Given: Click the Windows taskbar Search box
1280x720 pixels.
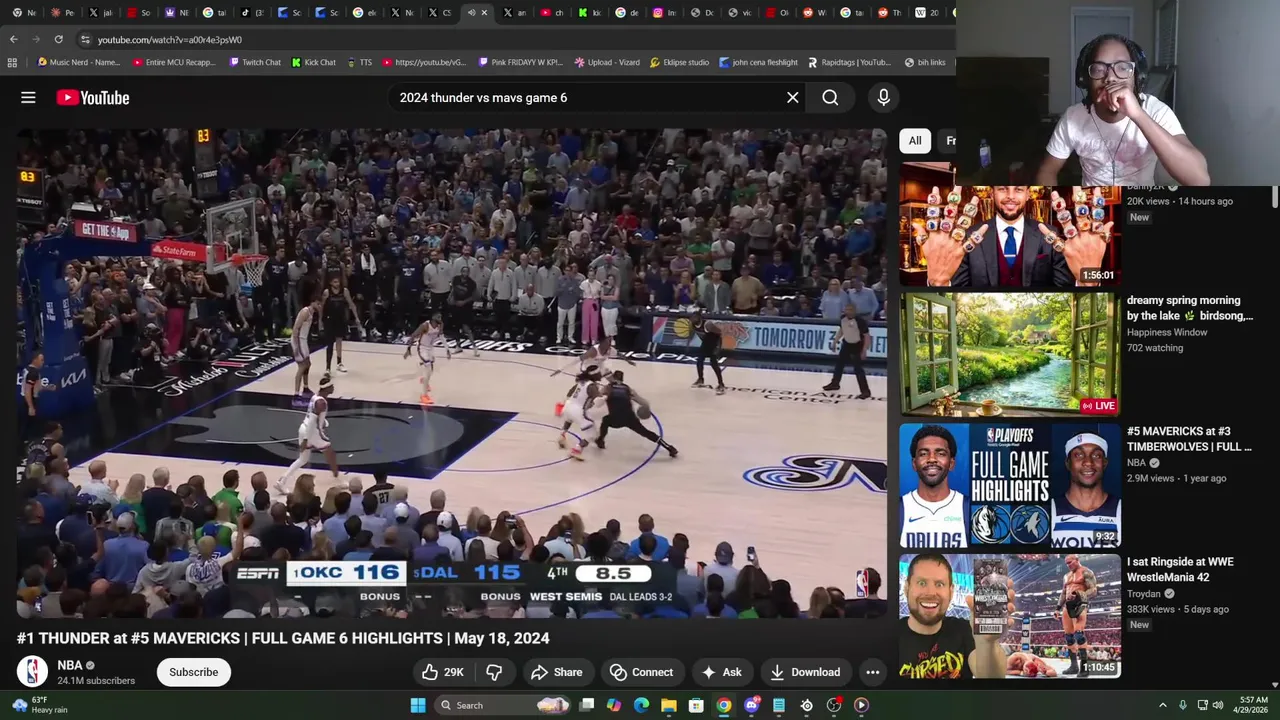Looking at the screenshot, I should 505,705.
